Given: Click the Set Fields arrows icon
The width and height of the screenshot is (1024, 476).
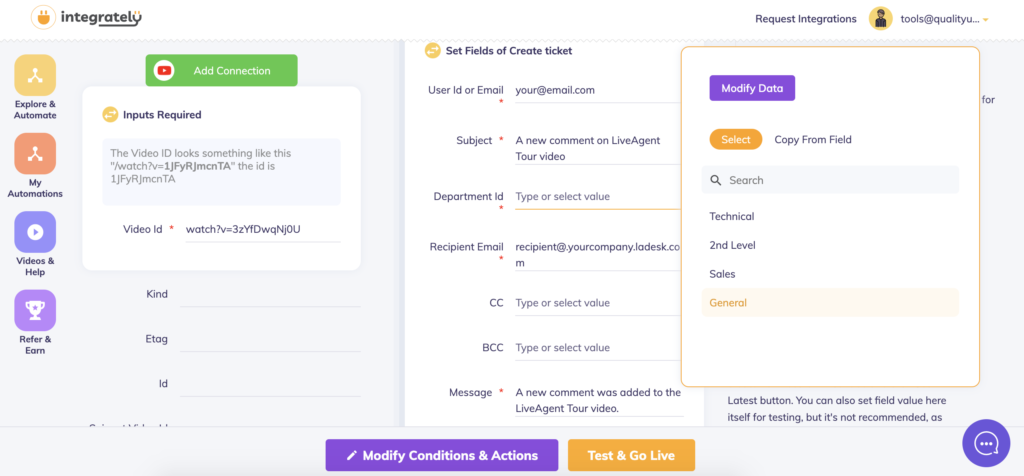Looking at the screenshot, I should (x=433, y=50).
